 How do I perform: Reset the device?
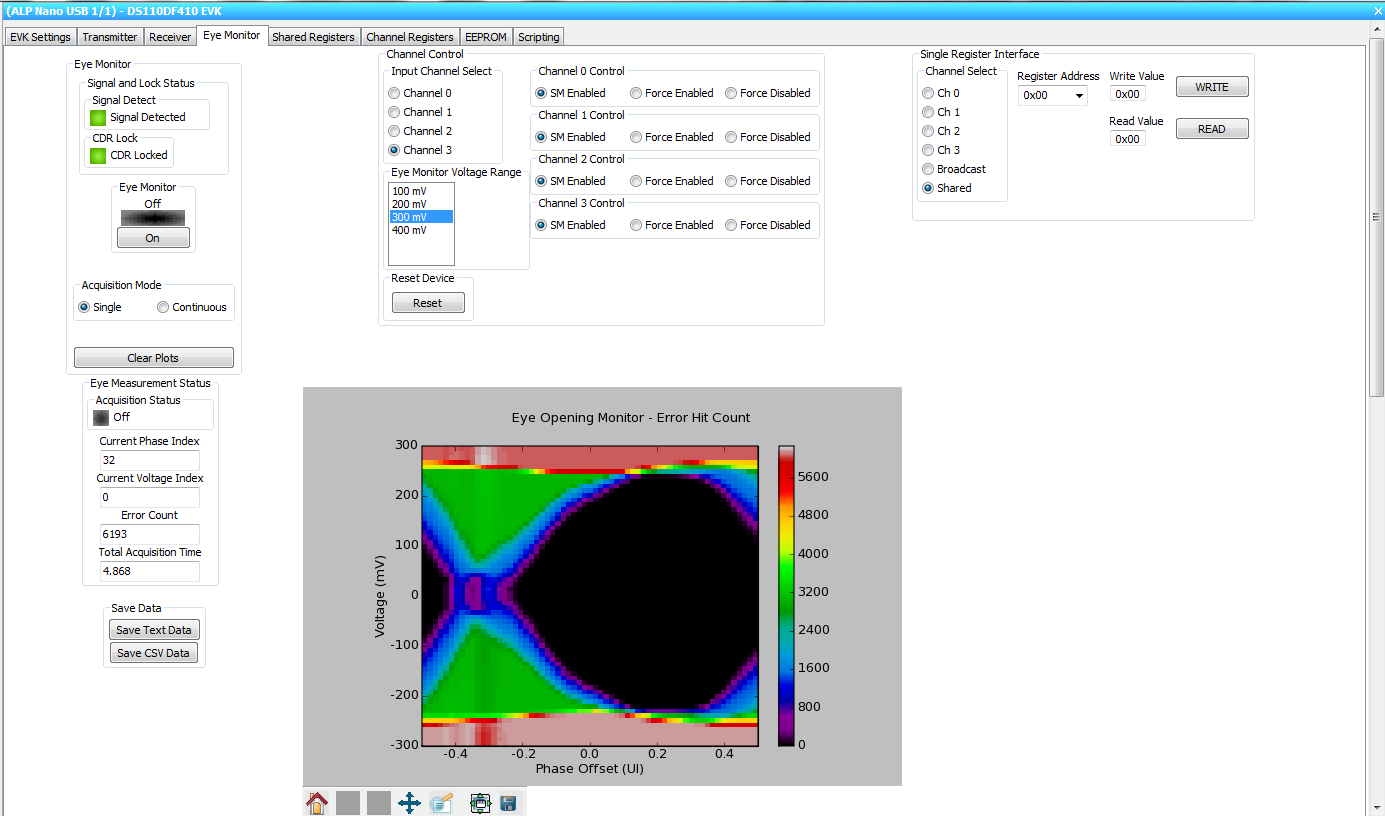(428, 302)
